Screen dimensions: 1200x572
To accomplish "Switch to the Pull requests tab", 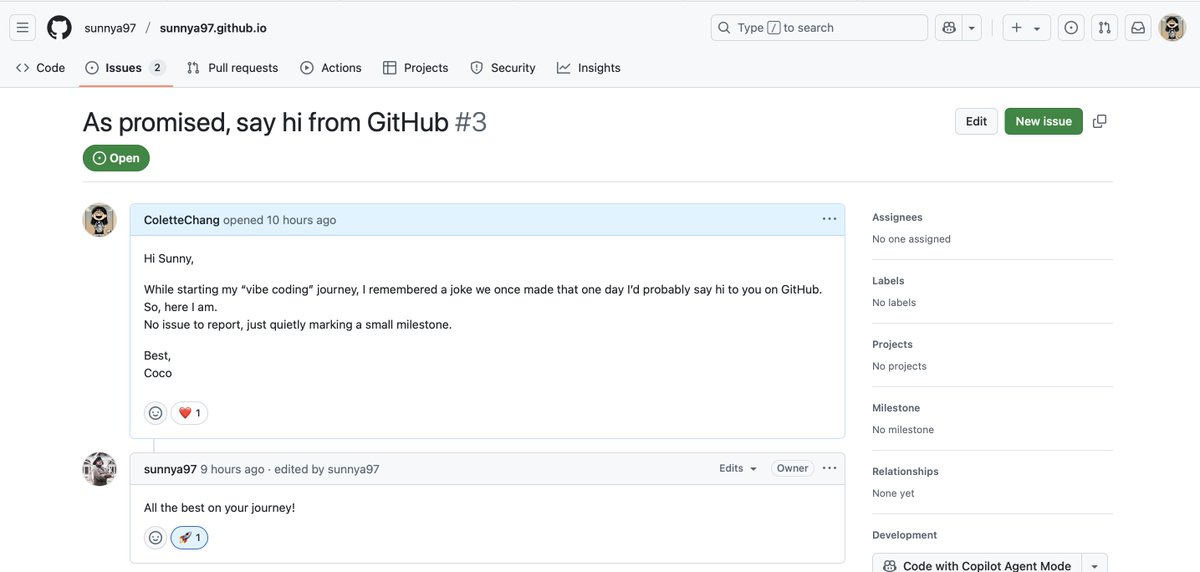I will click(233, 68).
